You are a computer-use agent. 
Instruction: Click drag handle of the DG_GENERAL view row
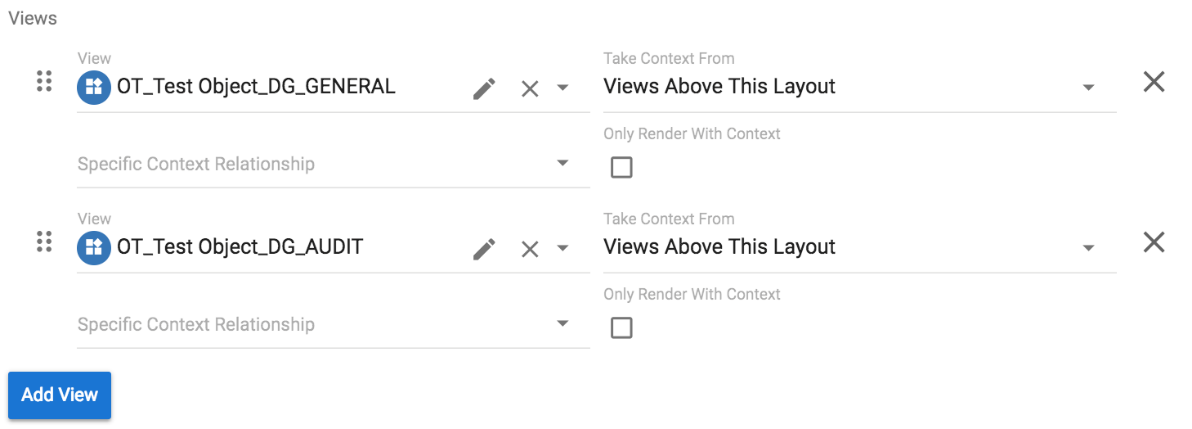click(x=44, y=81)
